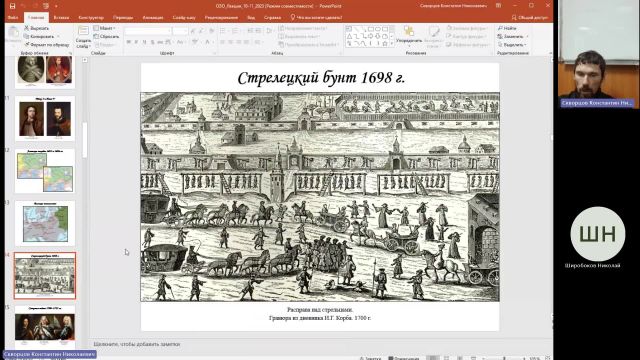640x360 pixels.
Task: Open the font size combo box
Action: (180, 31)
